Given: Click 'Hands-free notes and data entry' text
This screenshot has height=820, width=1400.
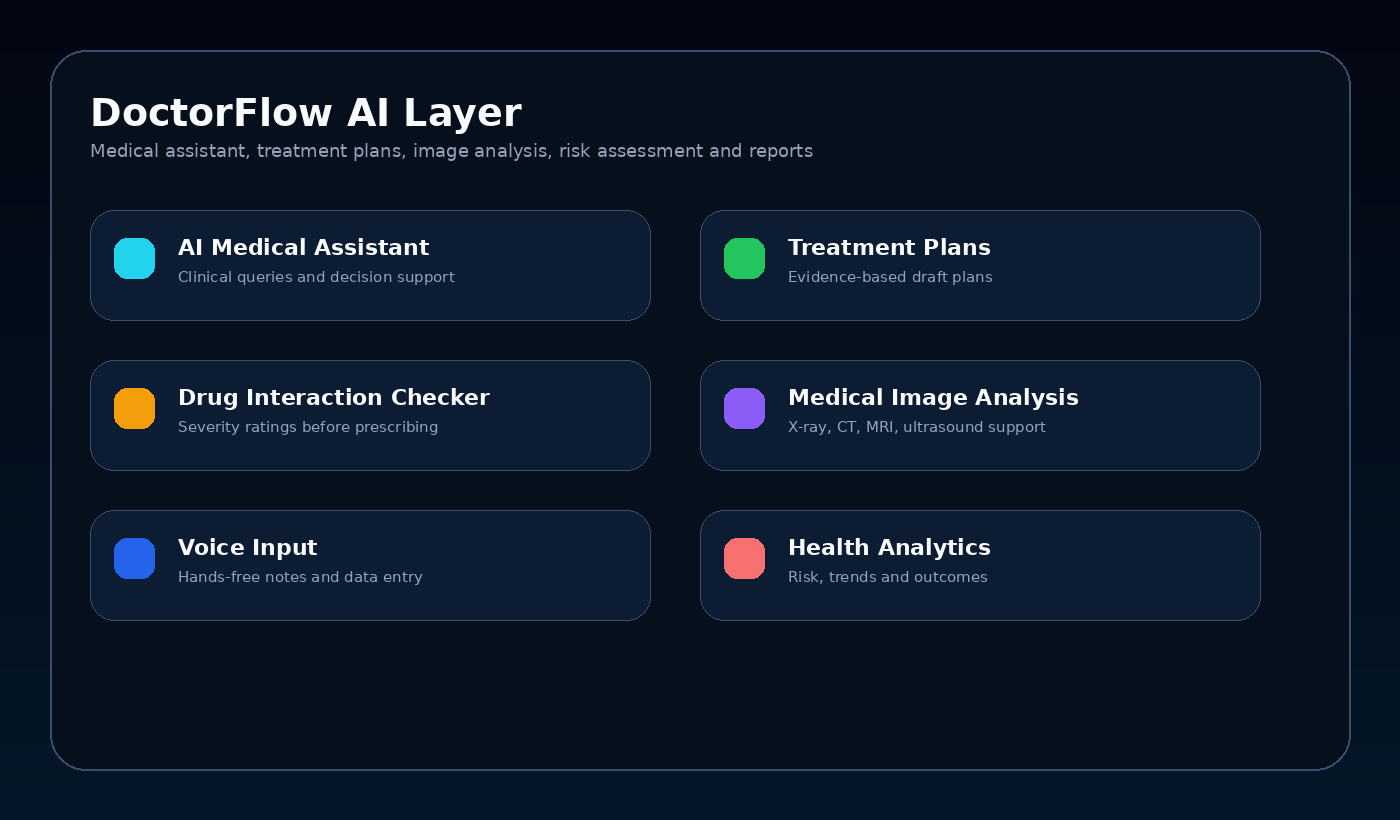Looking at the screenshot, I should pyautogui.click(x=300, y=577).
